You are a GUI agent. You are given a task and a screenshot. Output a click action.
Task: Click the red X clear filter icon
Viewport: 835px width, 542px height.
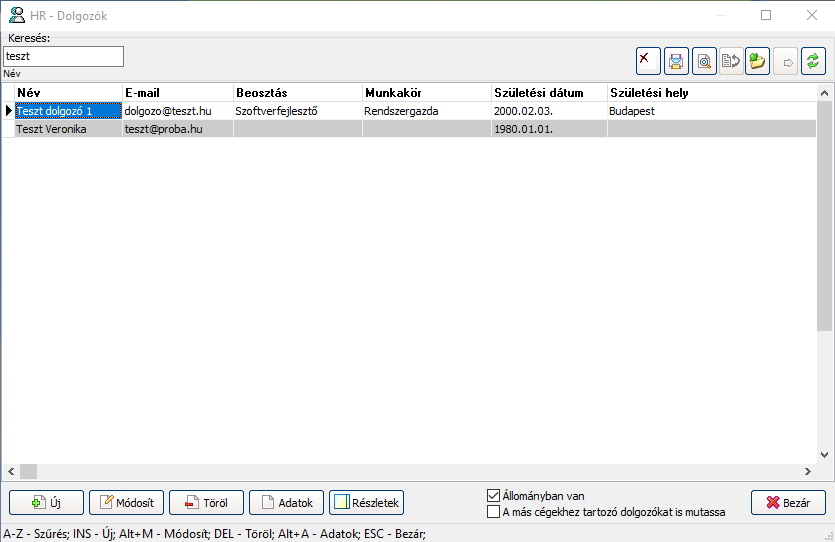pyautogui.click(x=648, y=61)
